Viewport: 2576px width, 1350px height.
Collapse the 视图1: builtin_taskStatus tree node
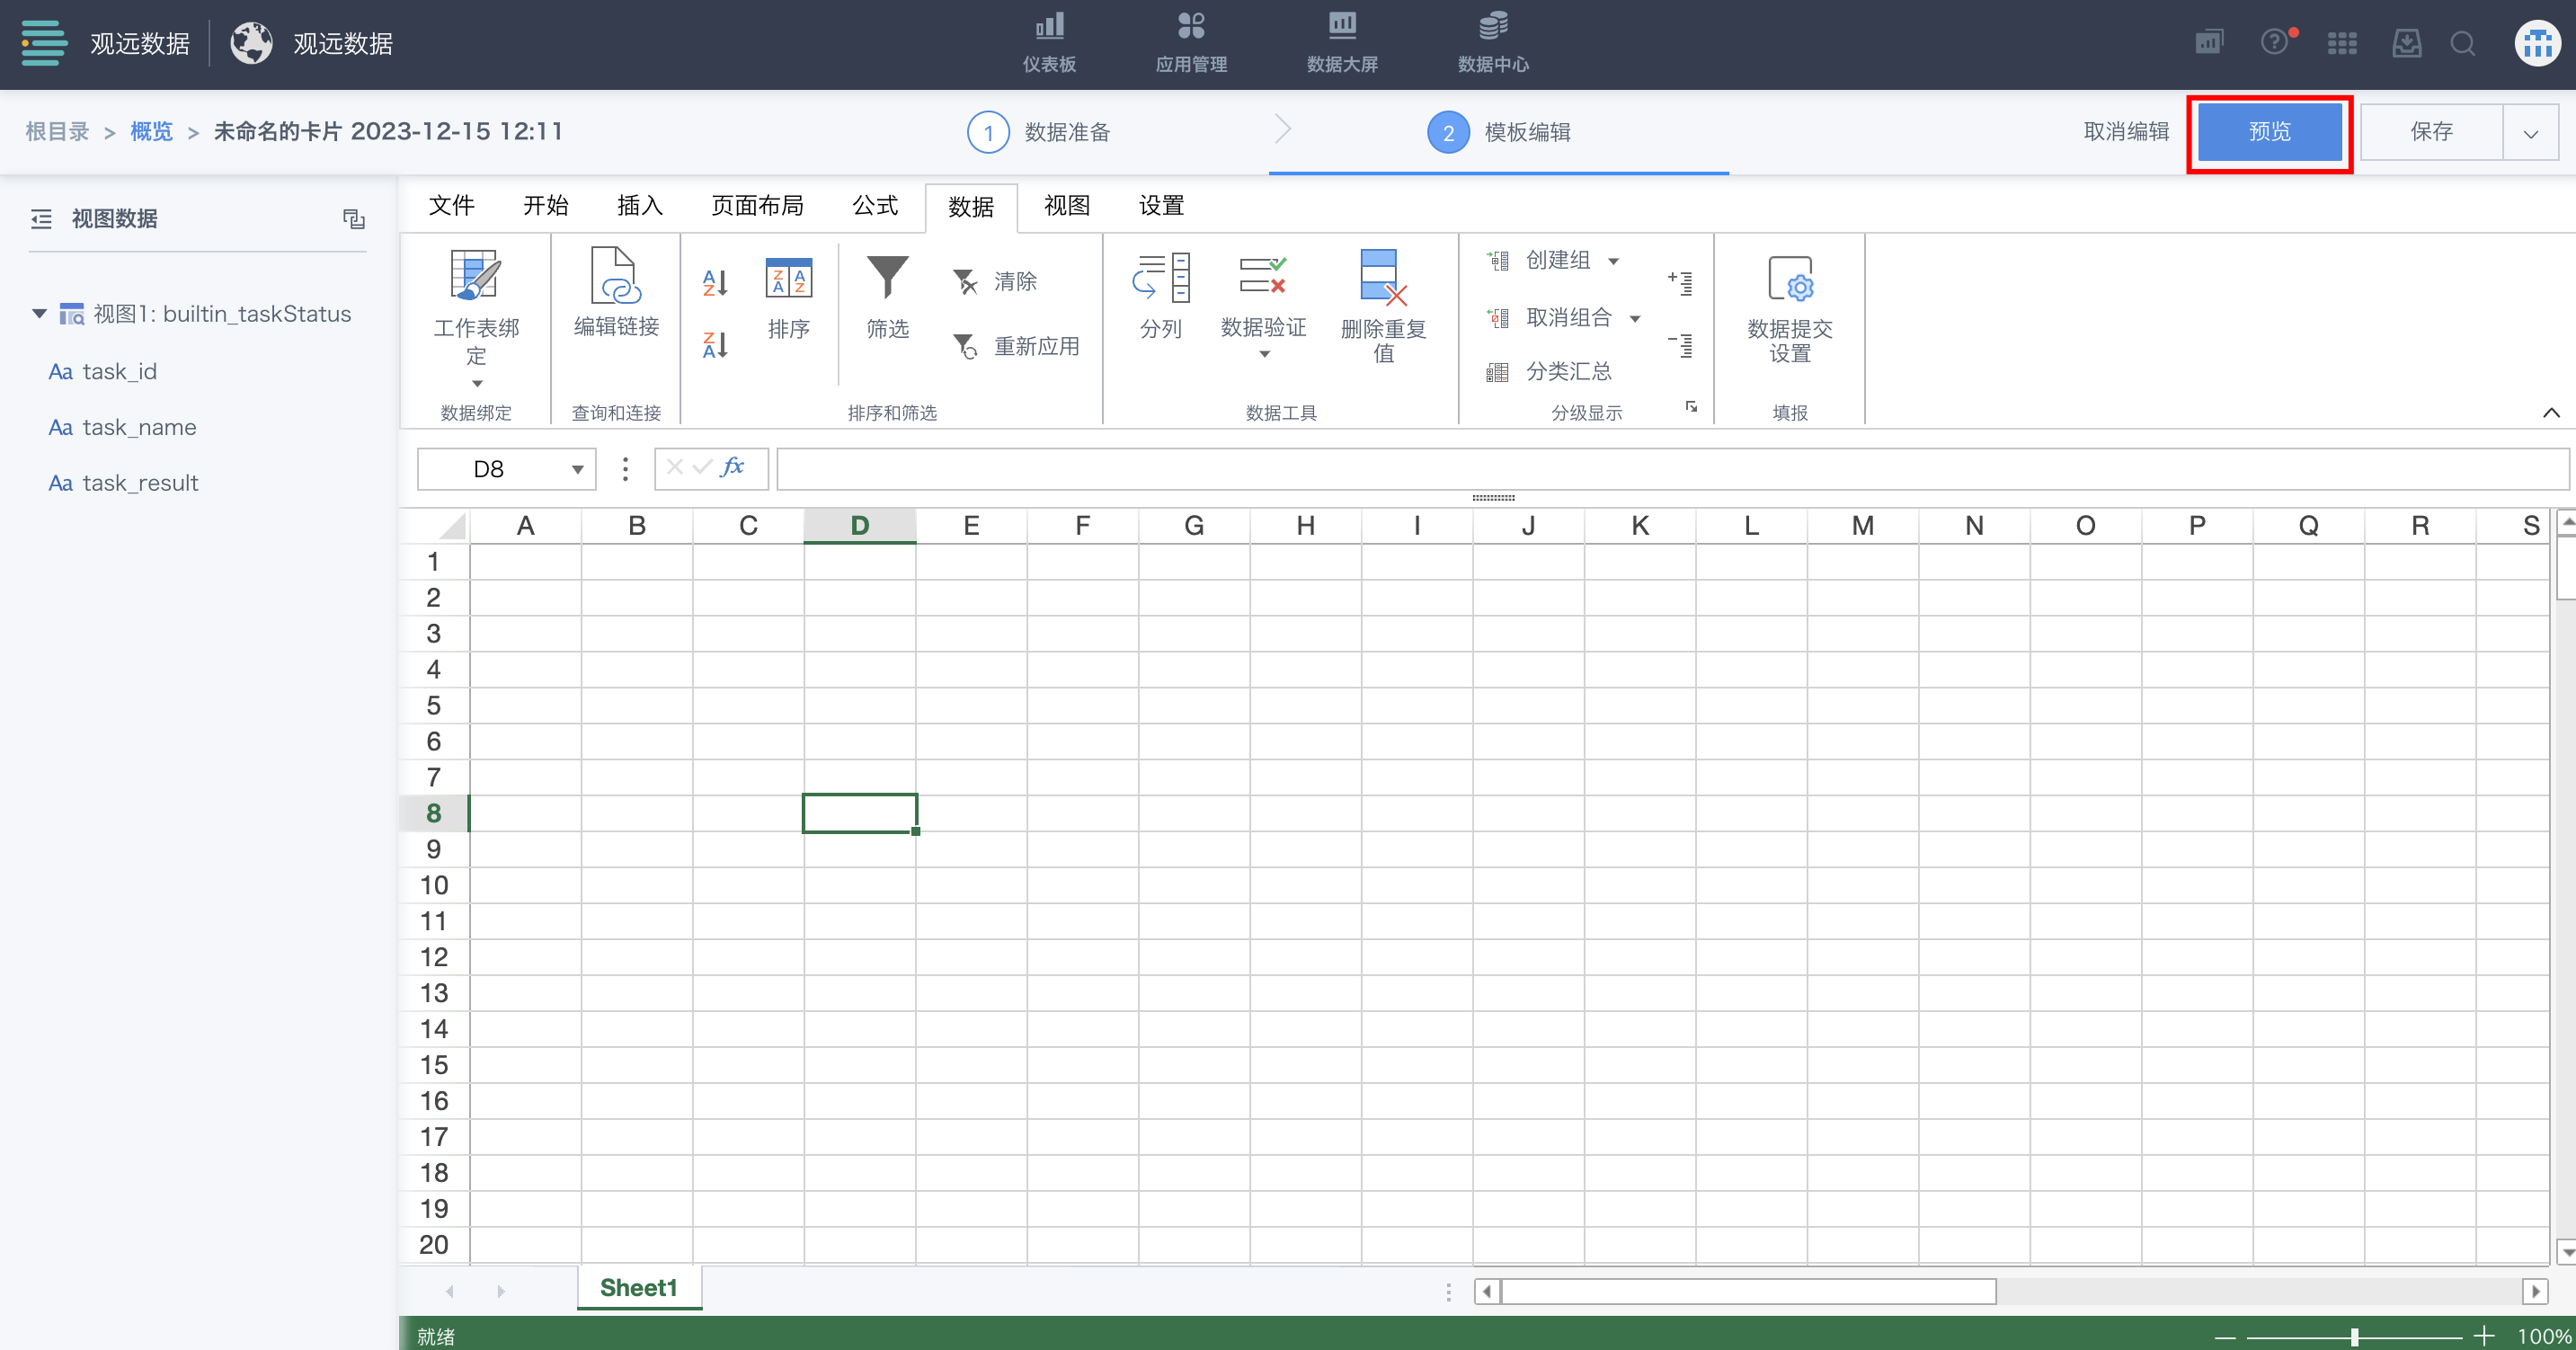click(x=40, y=314)
